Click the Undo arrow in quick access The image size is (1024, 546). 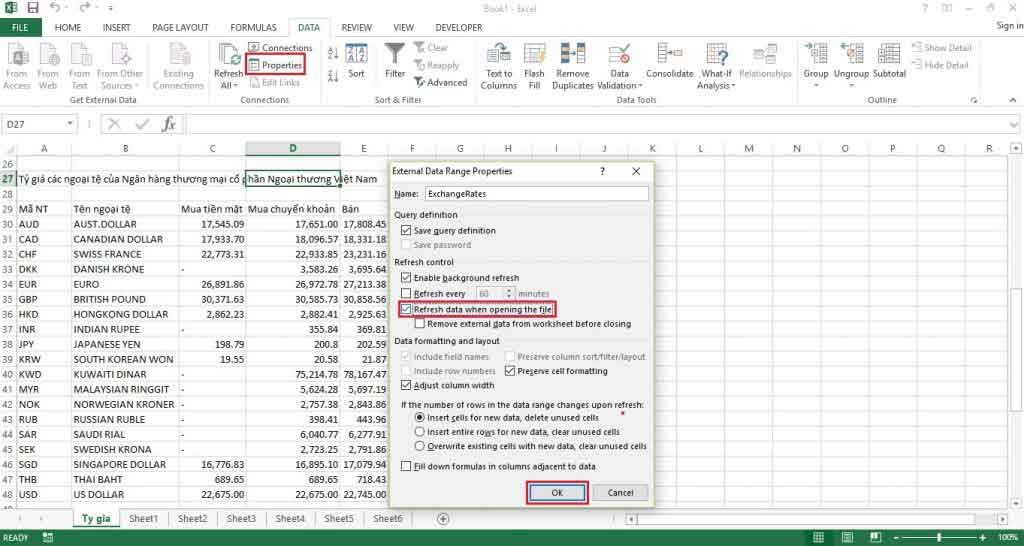[x=54, y=8]
